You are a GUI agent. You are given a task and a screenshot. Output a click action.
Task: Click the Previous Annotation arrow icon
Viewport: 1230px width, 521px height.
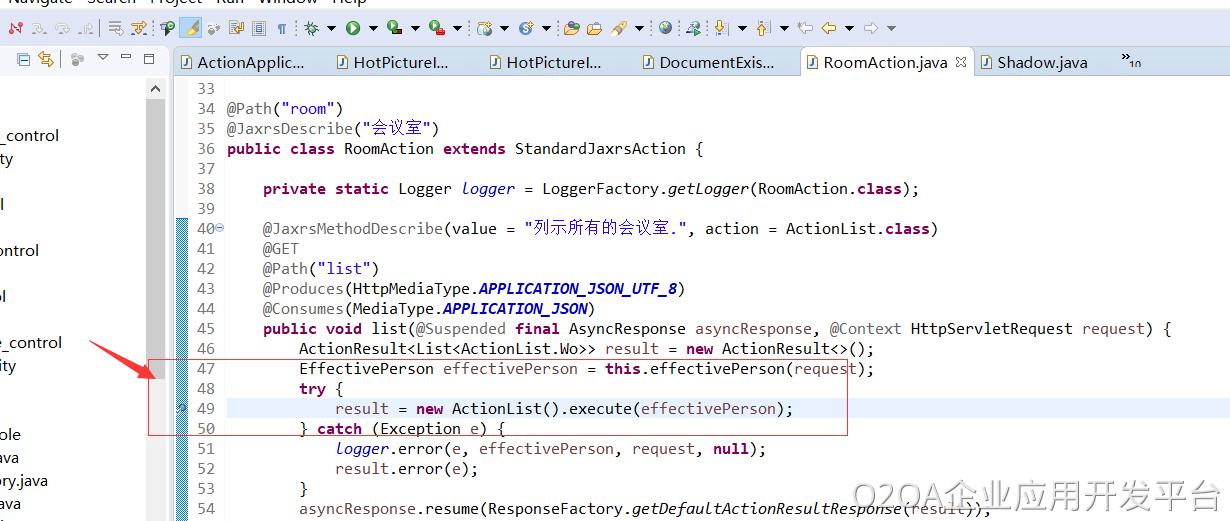763,28
